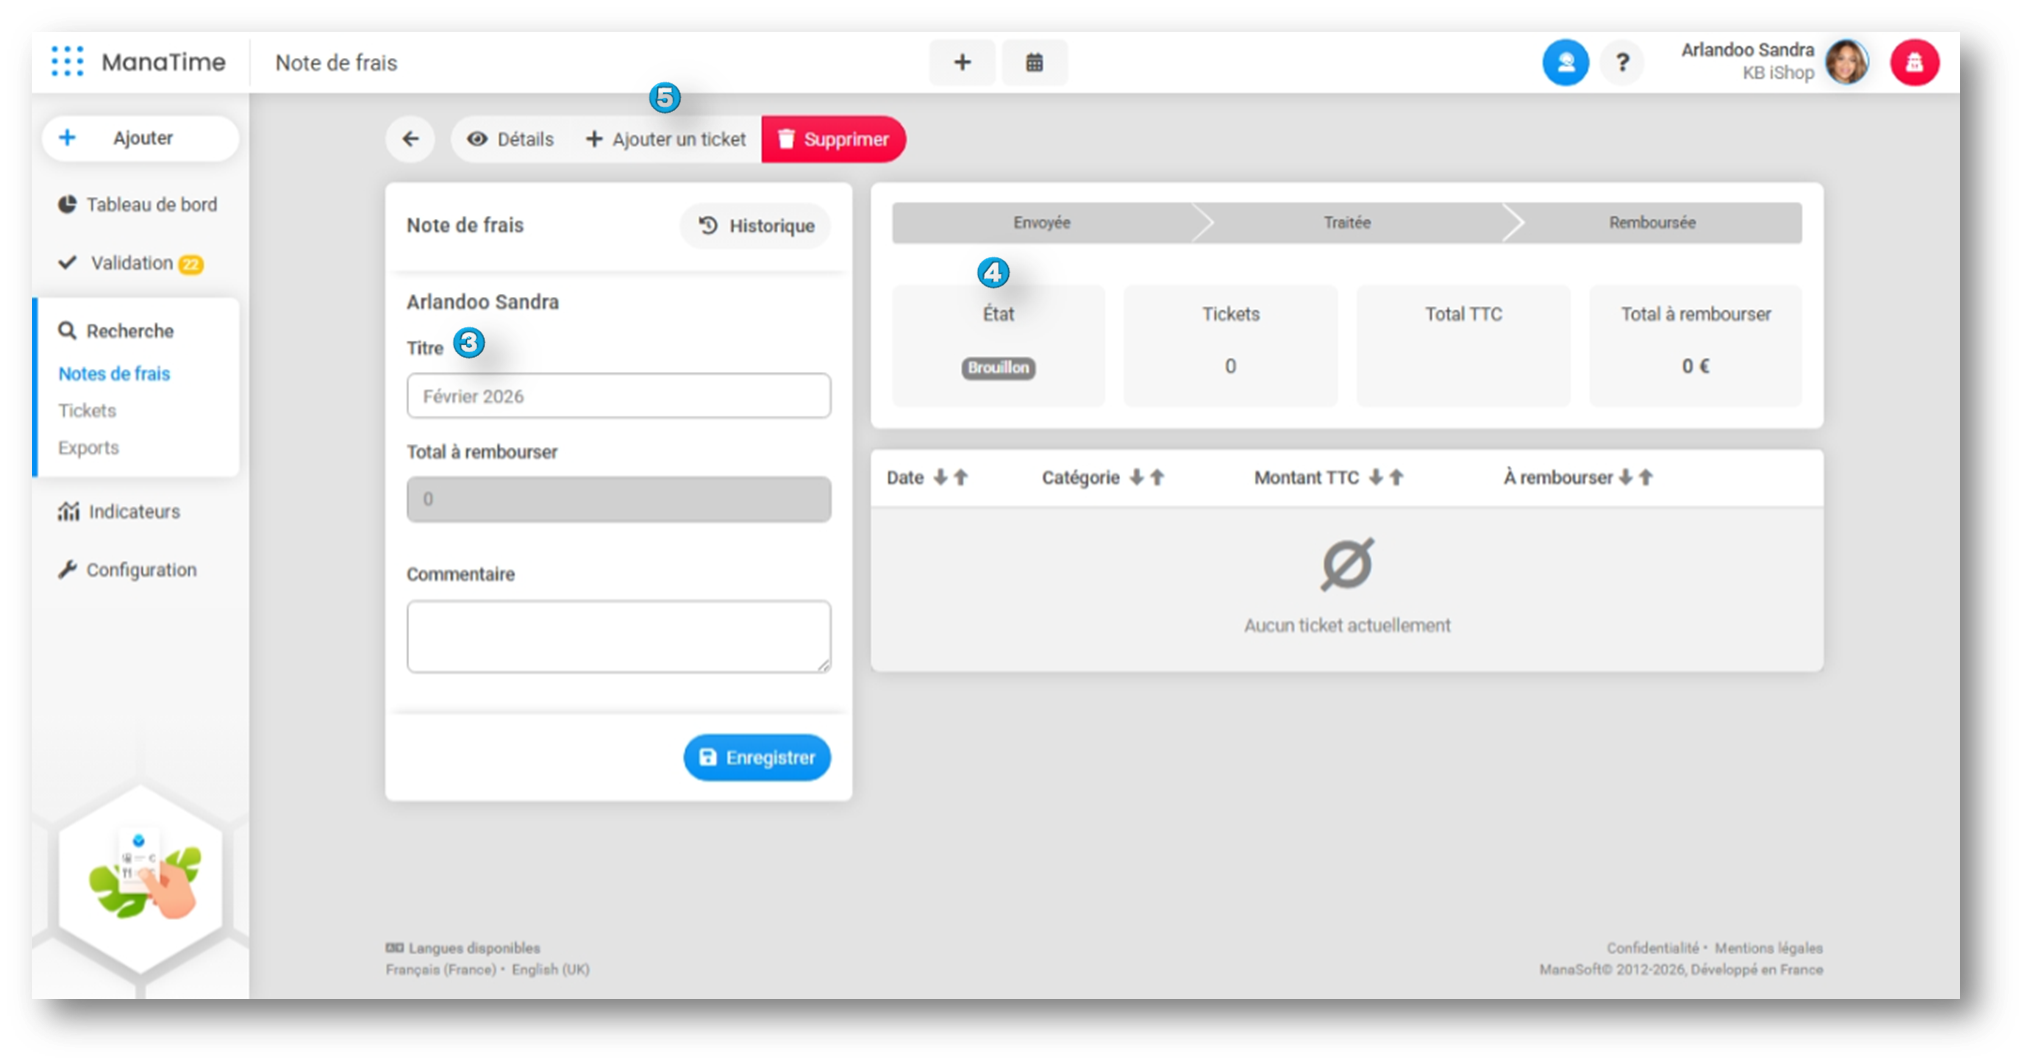Click Ajouter un ticket button
Screen dimensions: 2025x1064
(x=666, y=139)
